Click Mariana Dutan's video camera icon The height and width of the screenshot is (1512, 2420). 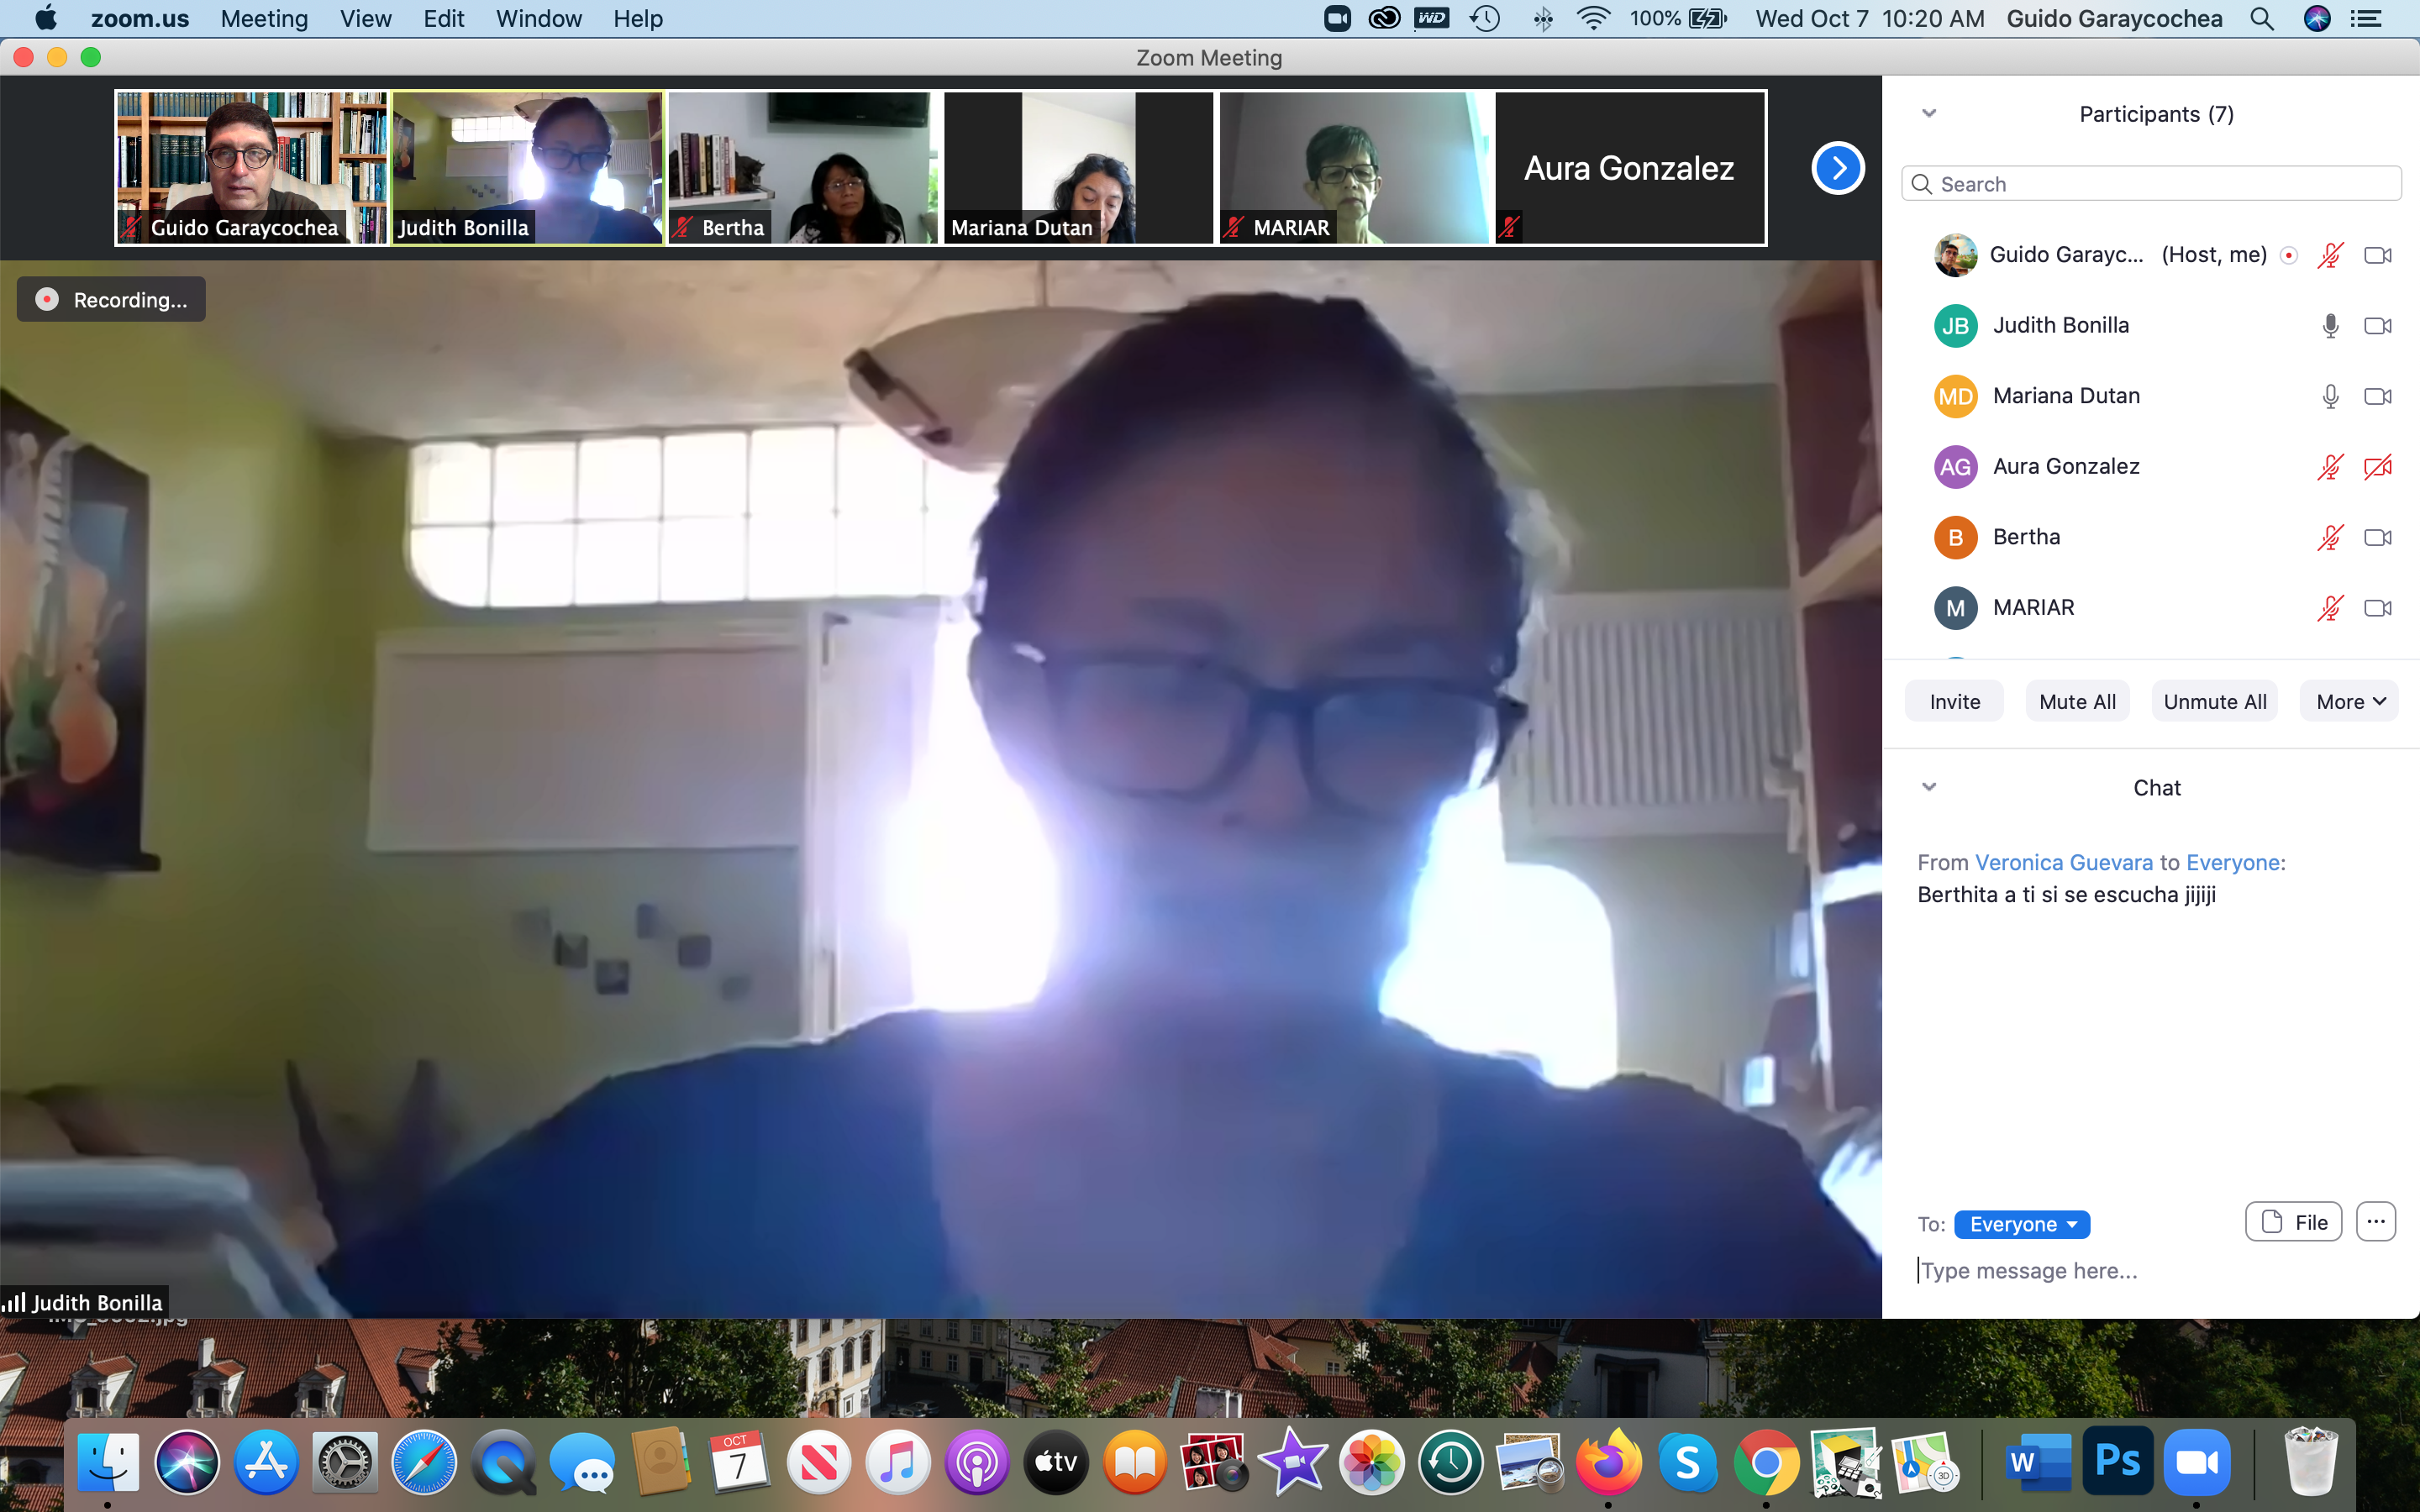[x=2377, y=396]
